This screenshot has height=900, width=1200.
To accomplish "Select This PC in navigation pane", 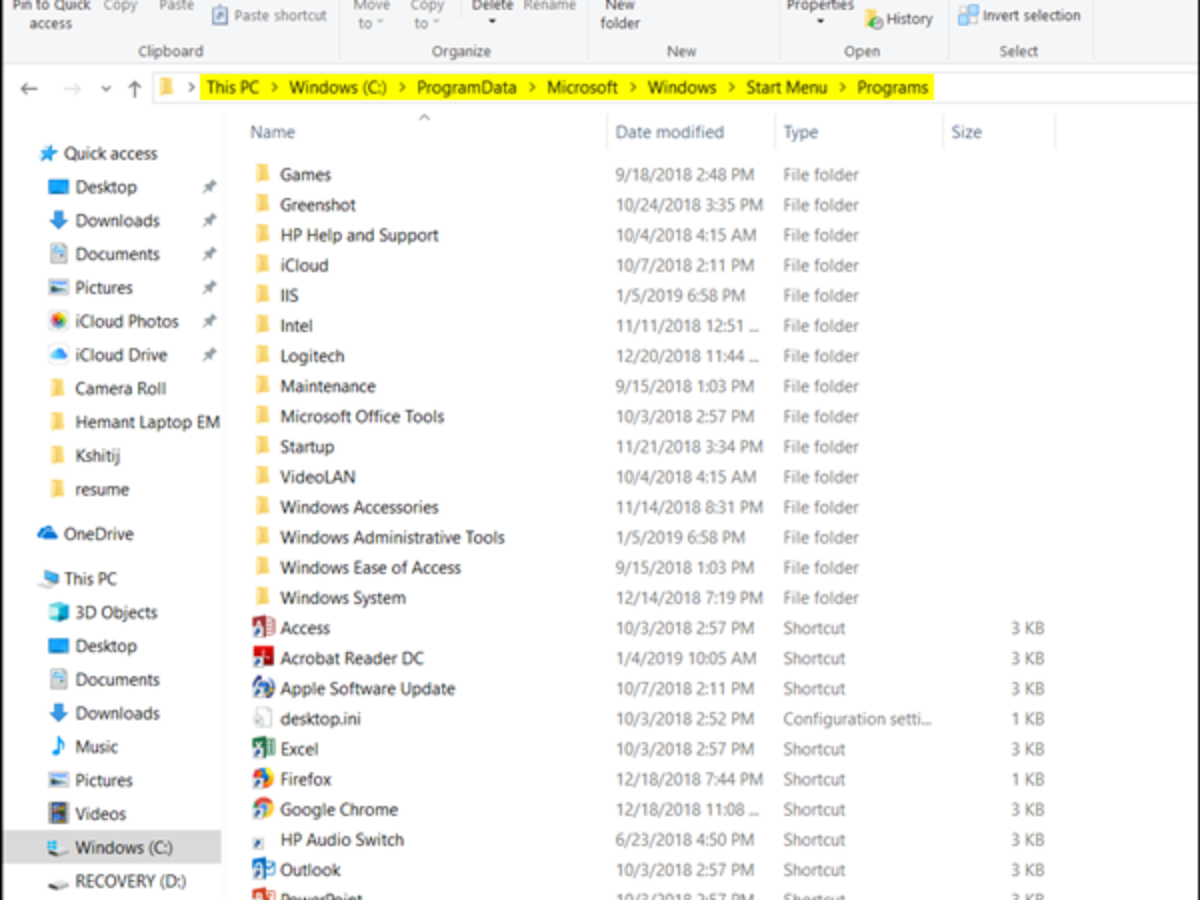I will tap(78, 579).
